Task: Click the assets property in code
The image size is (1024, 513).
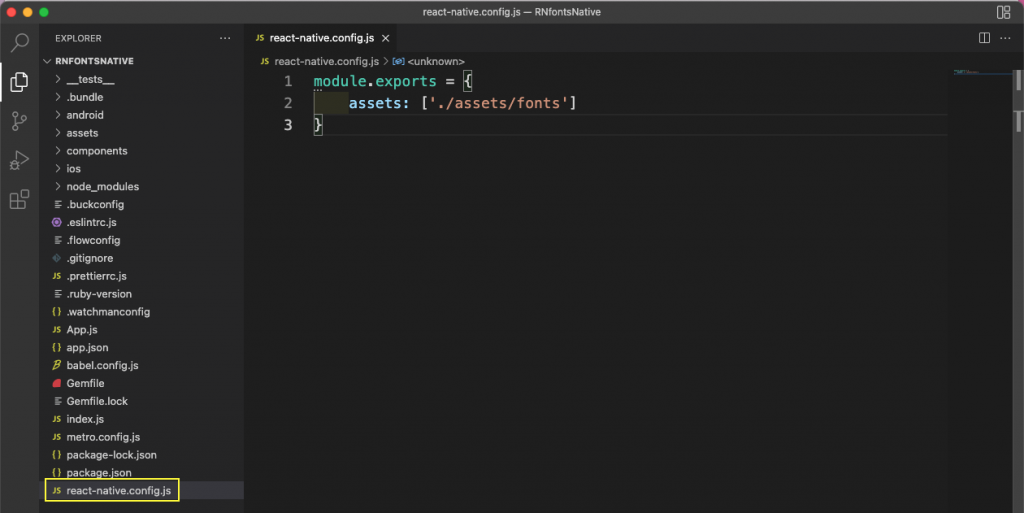Action: coord(375,103)
